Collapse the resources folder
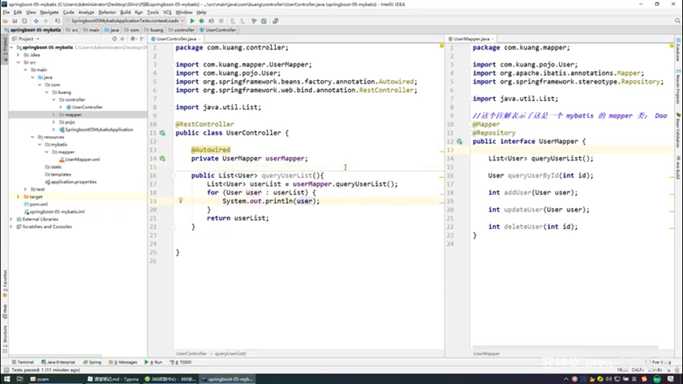 (33, 137)
